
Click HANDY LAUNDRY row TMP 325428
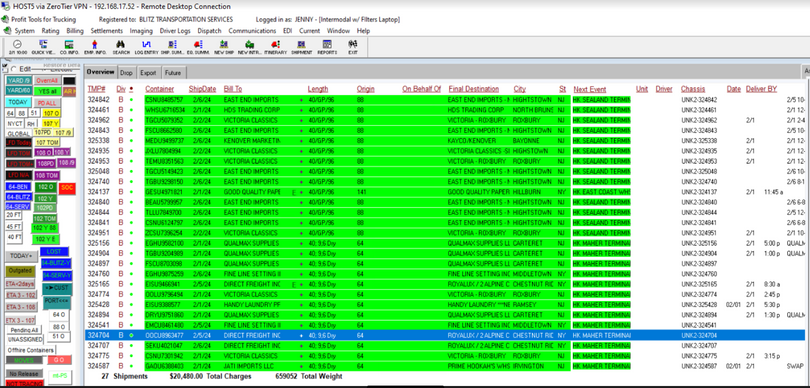(x=446, y=304)
